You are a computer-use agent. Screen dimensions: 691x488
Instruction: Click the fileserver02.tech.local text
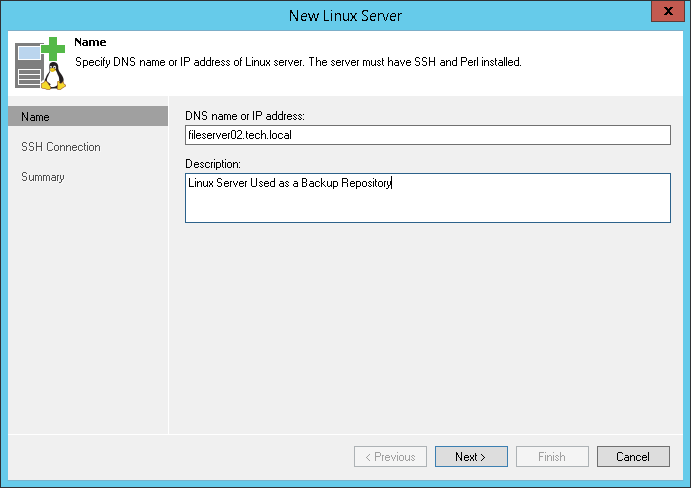tap(238, 135)
